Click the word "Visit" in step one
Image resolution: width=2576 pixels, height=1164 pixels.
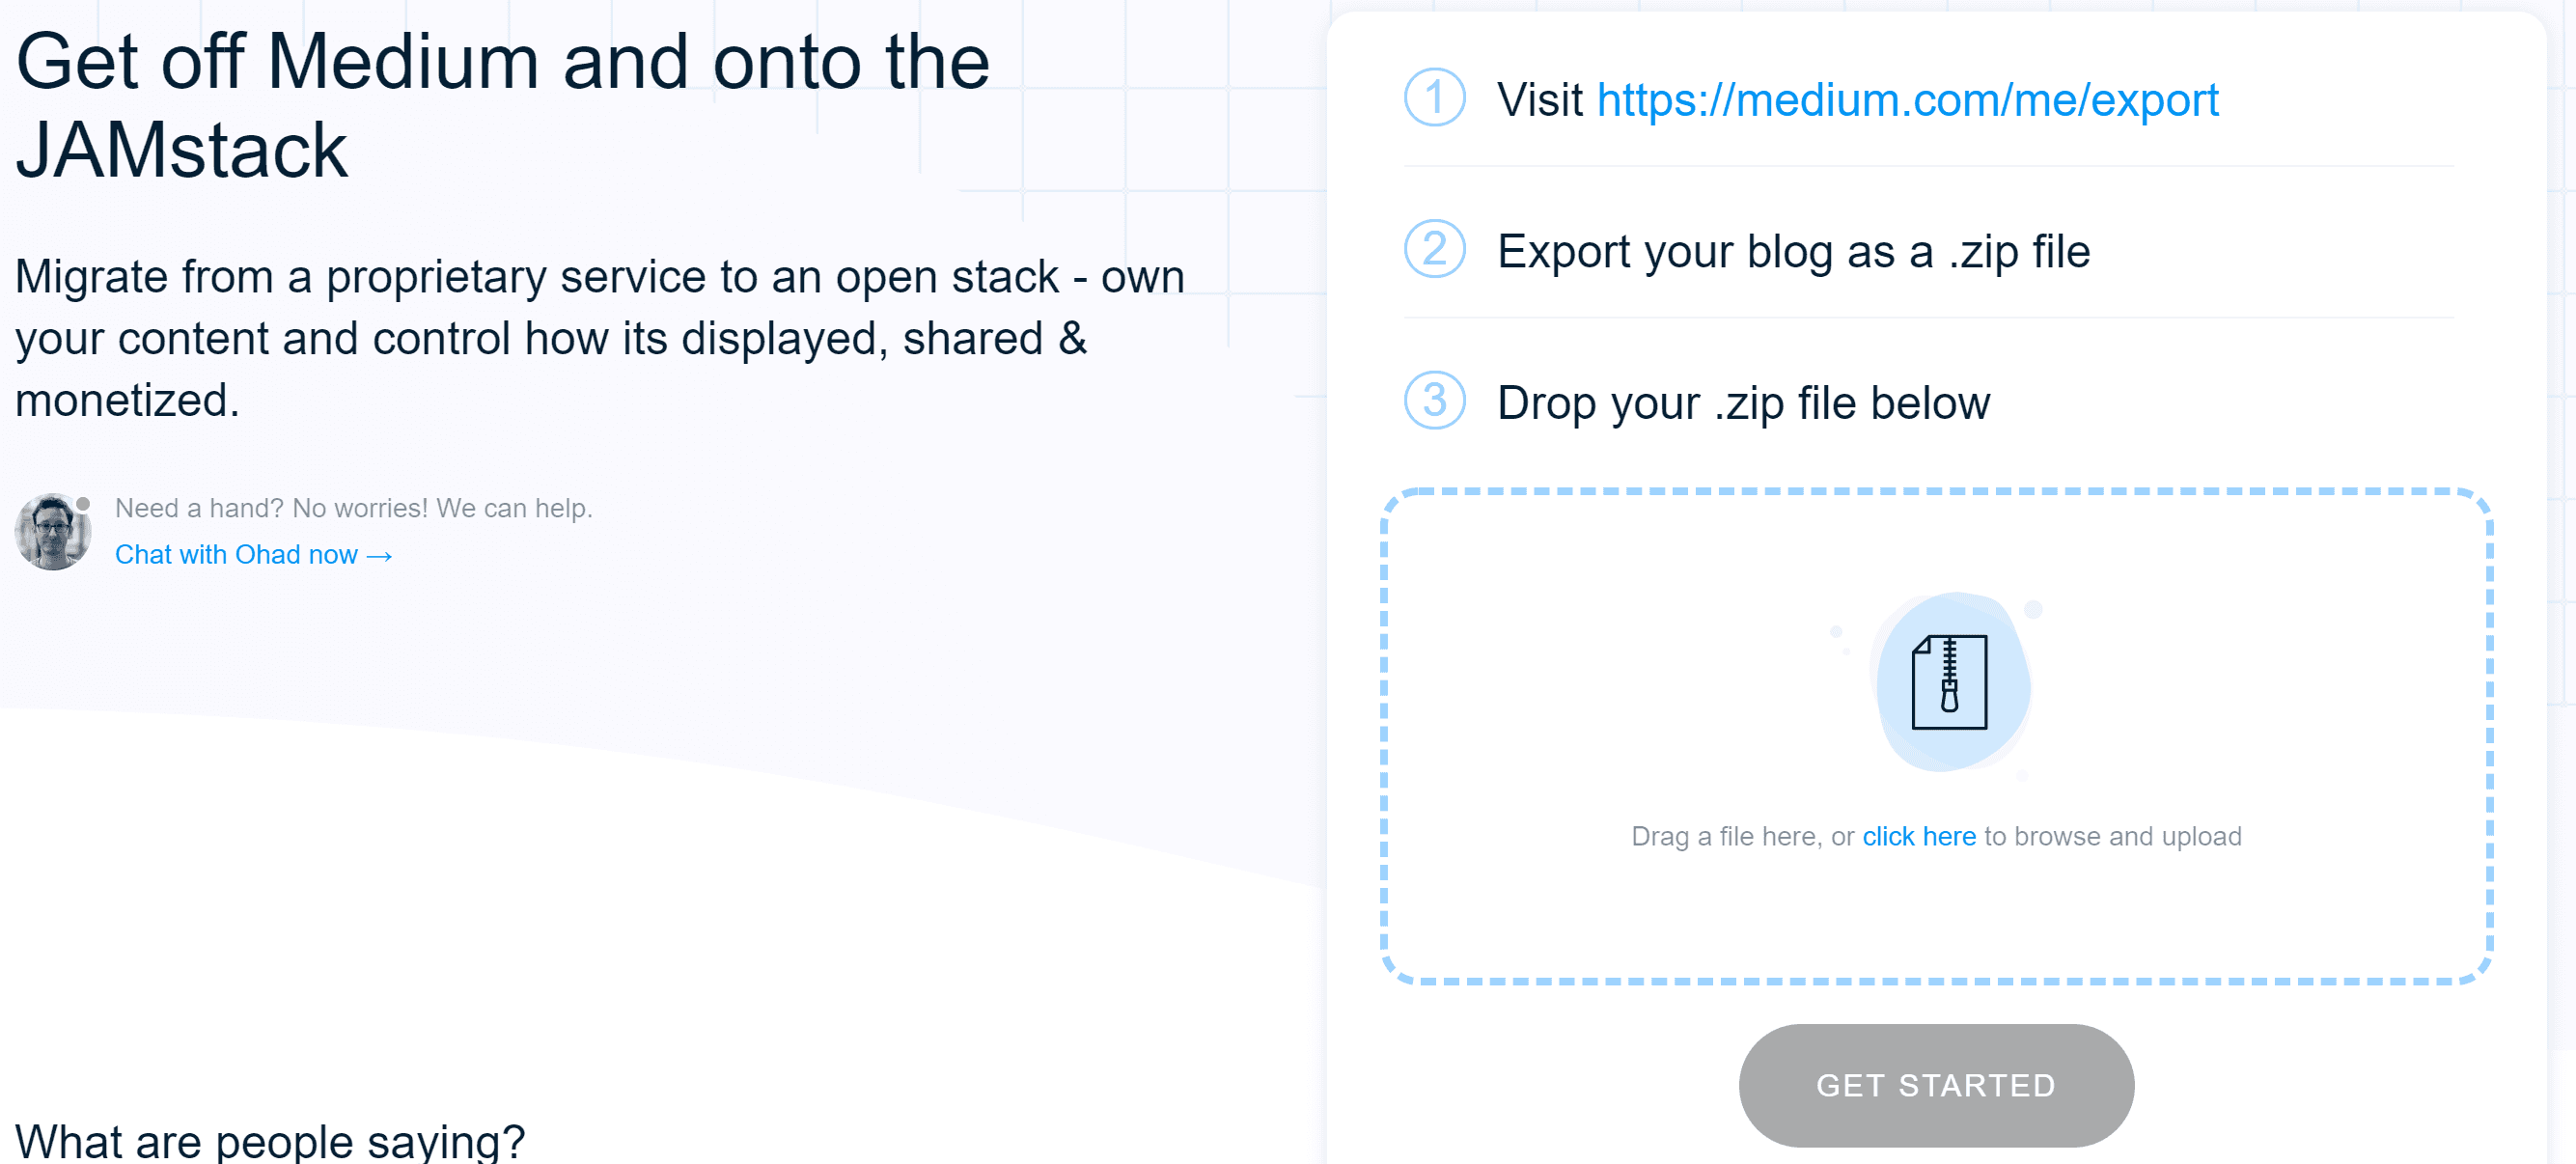(1540, 100)
